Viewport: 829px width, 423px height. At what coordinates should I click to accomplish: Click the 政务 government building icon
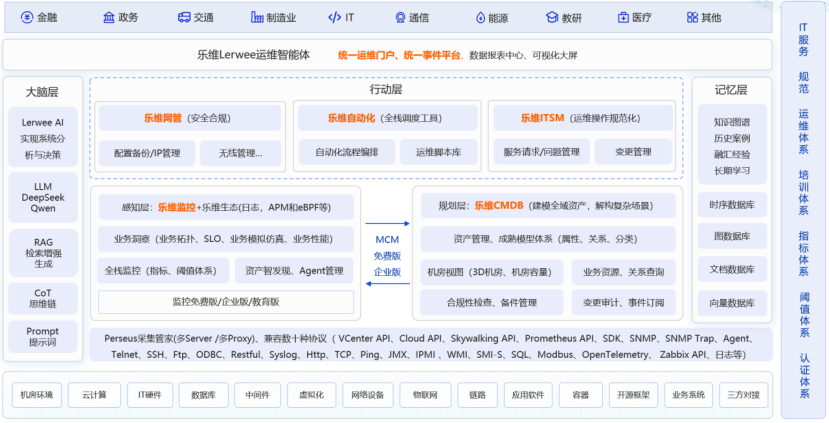(109, 17)
